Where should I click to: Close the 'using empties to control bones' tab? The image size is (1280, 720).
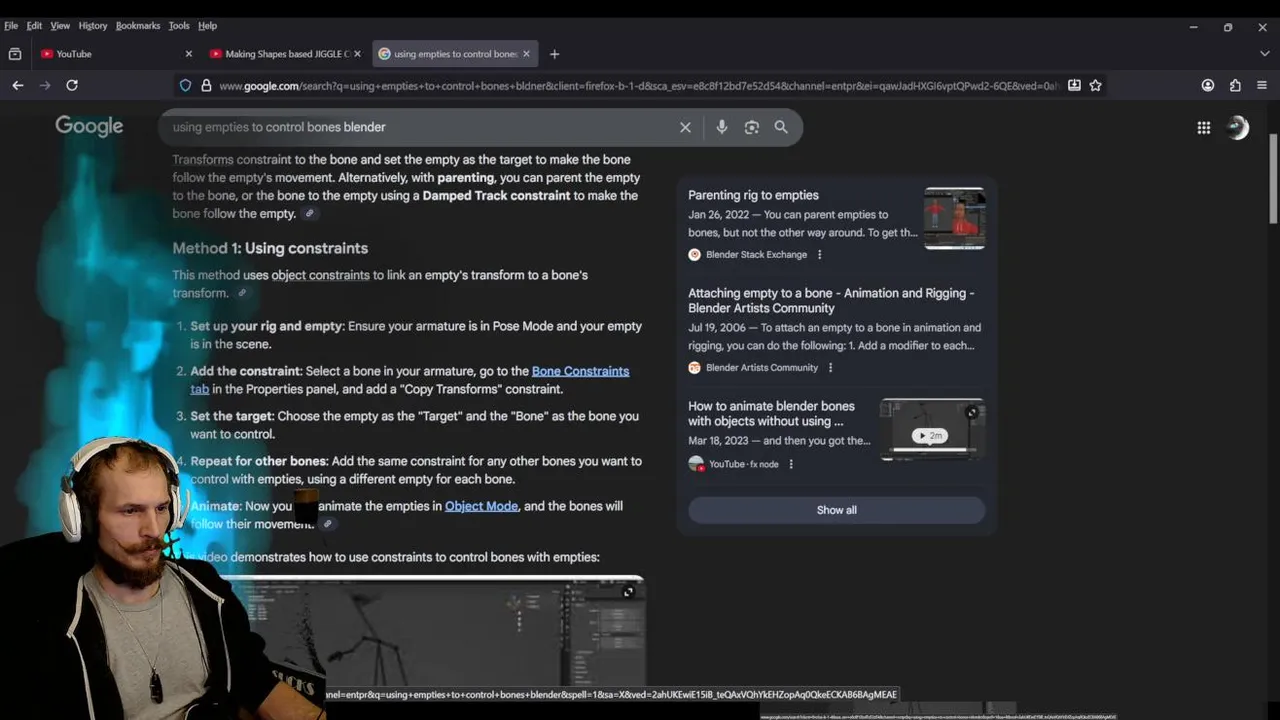click(526, 54)
